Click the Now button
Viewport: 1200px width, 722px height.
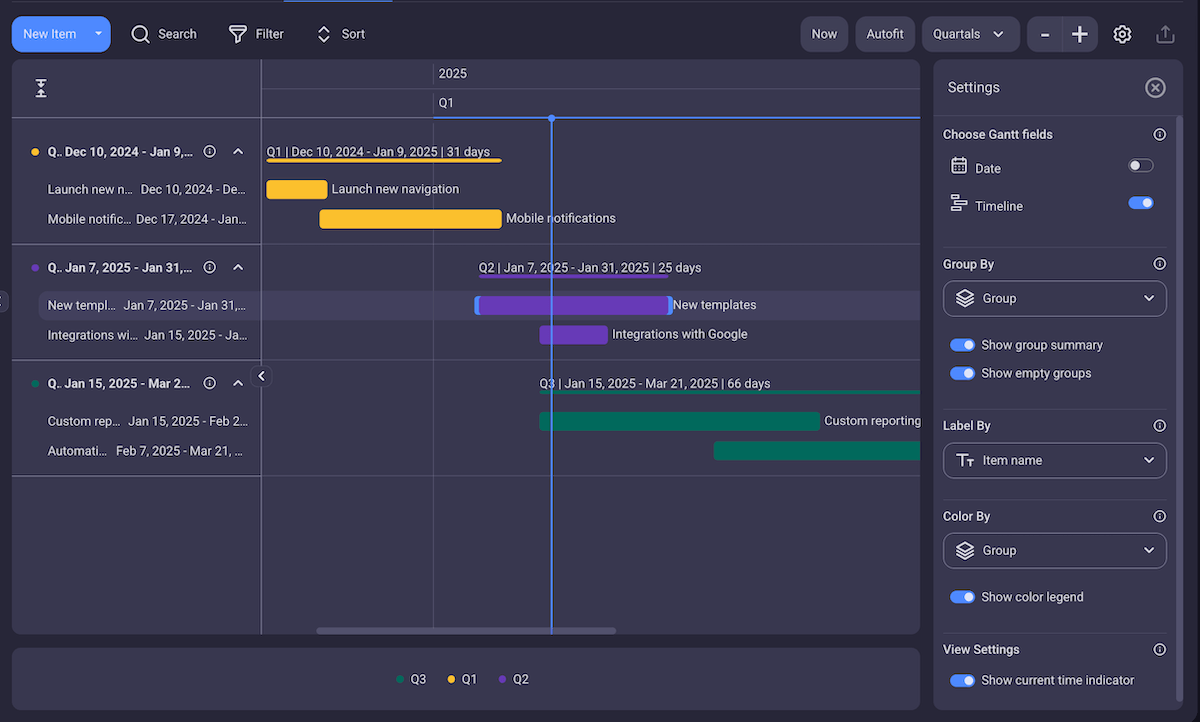pyautogui.click(x=824, y=34)
